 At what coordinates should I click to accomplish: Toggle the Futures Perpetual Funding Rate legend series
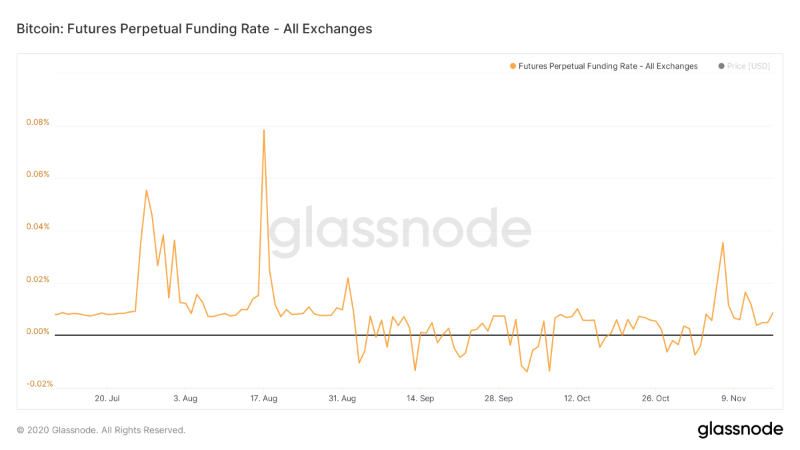pyautogui.click(x=607, y=66)
